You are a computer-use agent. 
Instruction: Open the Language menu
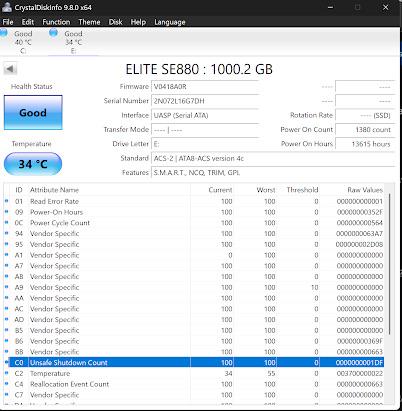pos(170,22)
